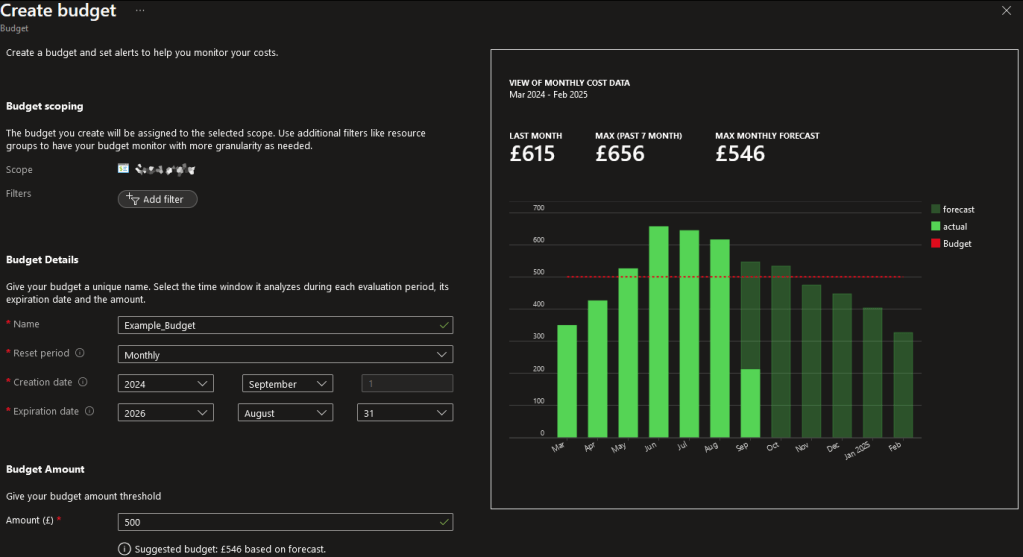The width and height of the screenshot is (1023, 557).
Task: Expand the Expiration date August month dropdown
Action: coord(285,412)
